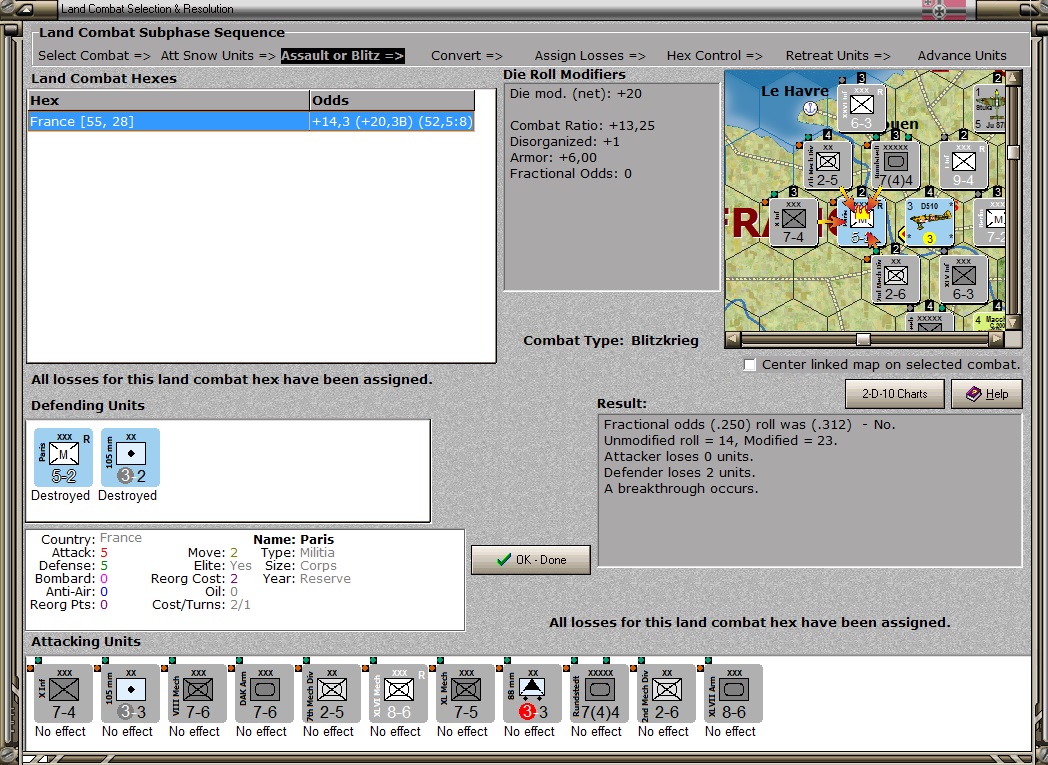Click the Advance Units subphase step
Viewport: 1048px width, 765px height.
[x=962, y=56]
